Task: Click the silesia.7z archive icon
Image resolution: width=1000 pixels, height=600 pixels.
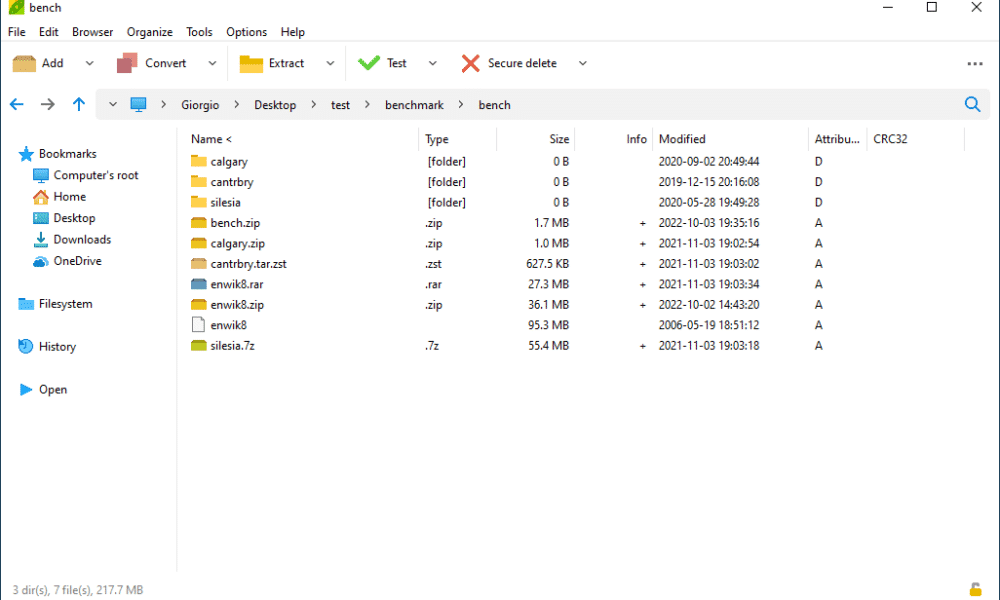Action: 199,346
